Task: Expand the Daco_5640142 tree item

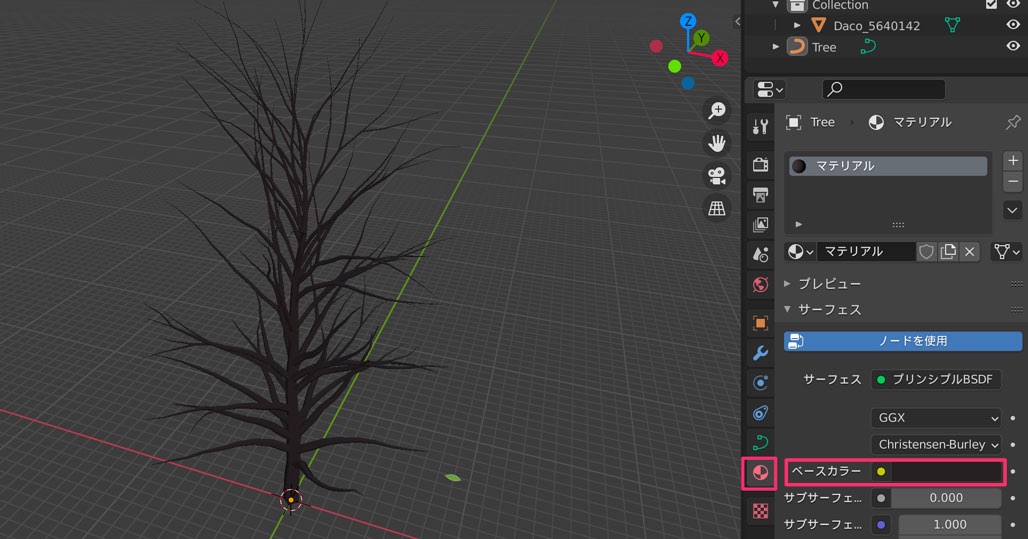Action: point(797,26)
